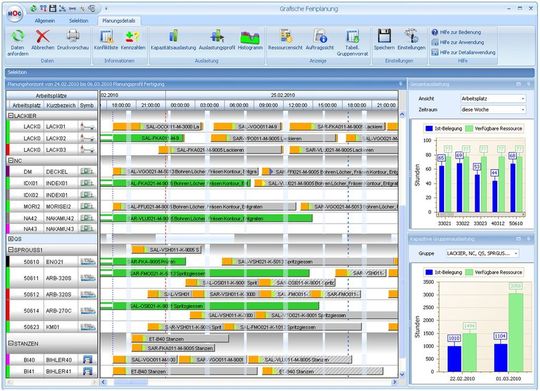Open the Konfliktliste icon
Viewport: 540px width, 391px height.
106,36
